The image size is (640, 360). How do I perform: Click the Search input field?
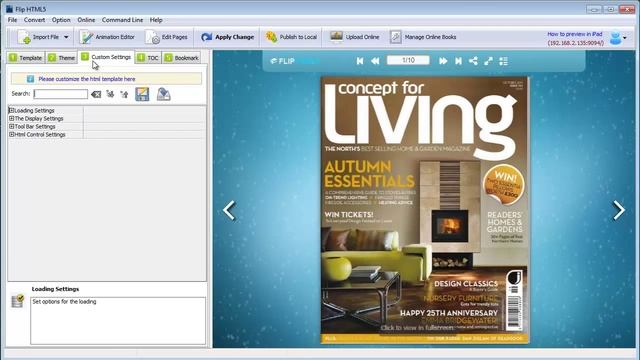(60, 94)
